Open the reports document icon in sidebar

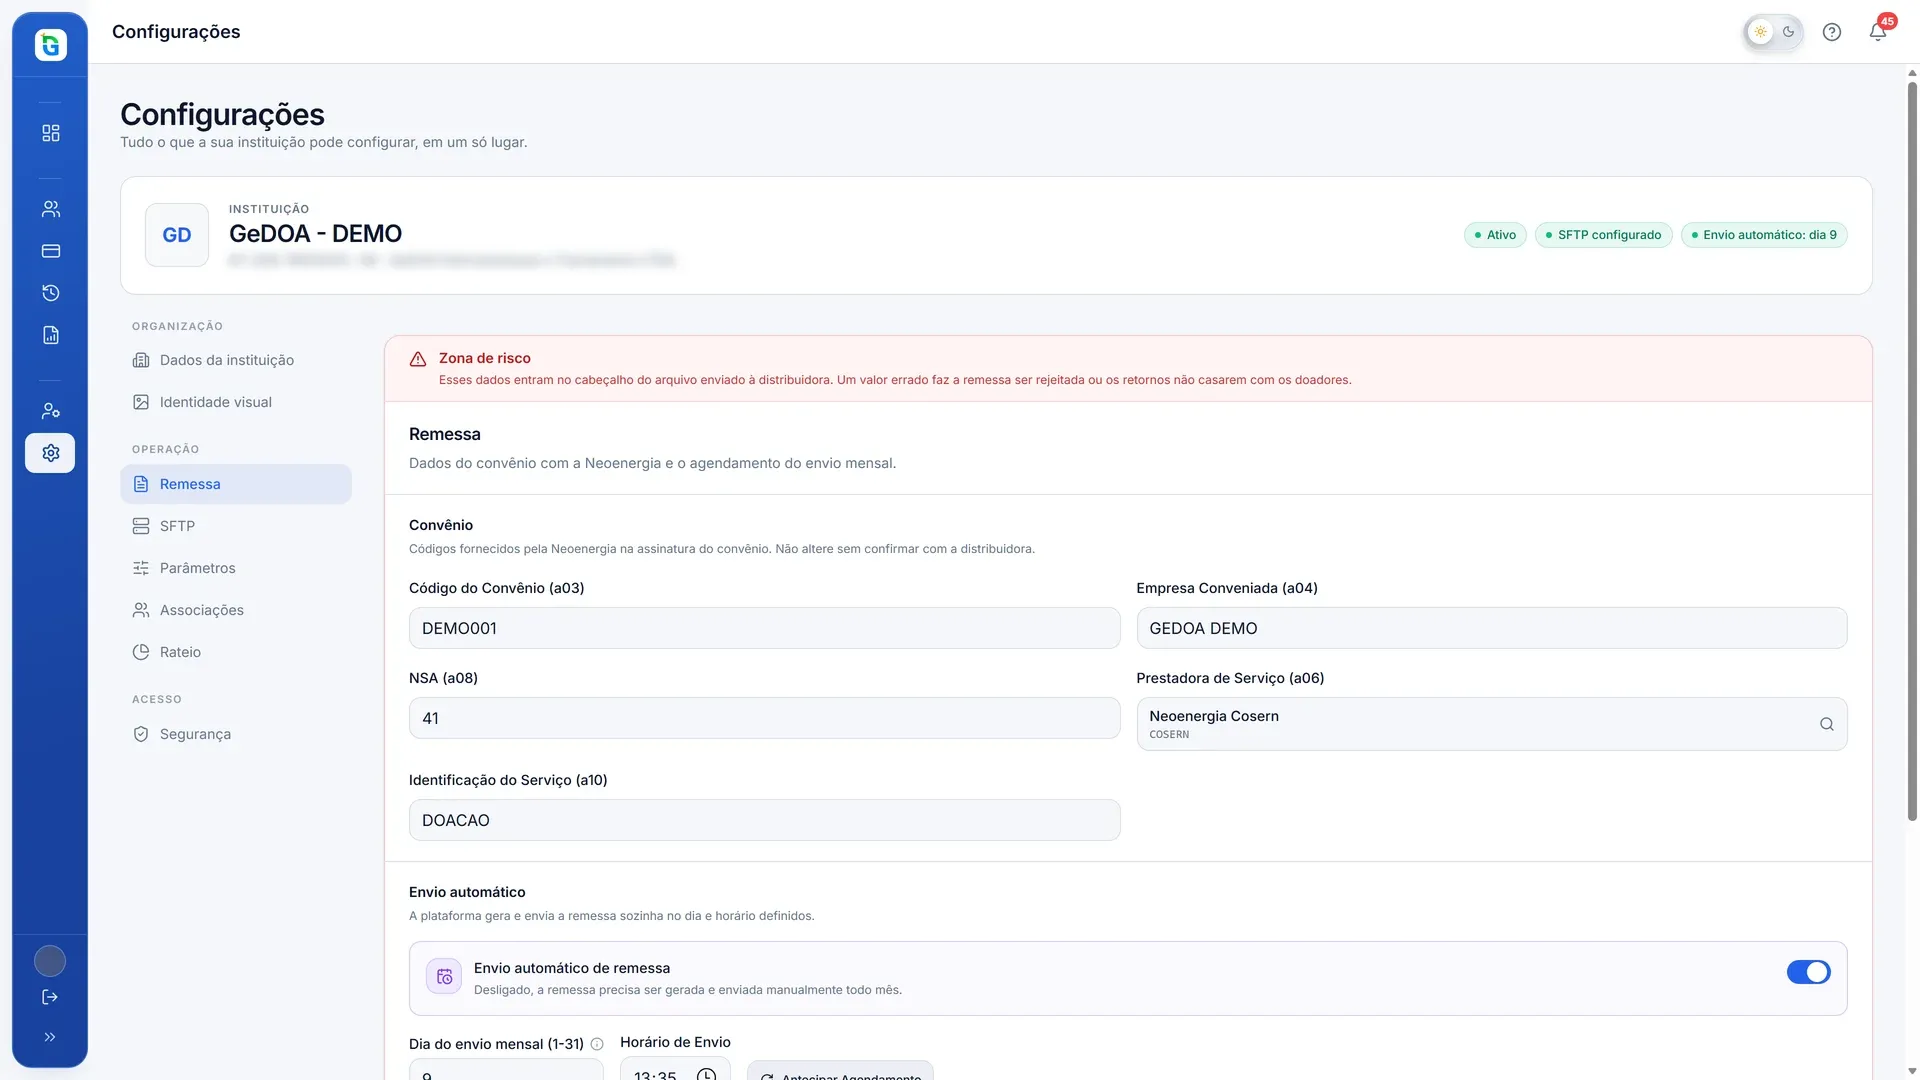[x=51, y=335]
